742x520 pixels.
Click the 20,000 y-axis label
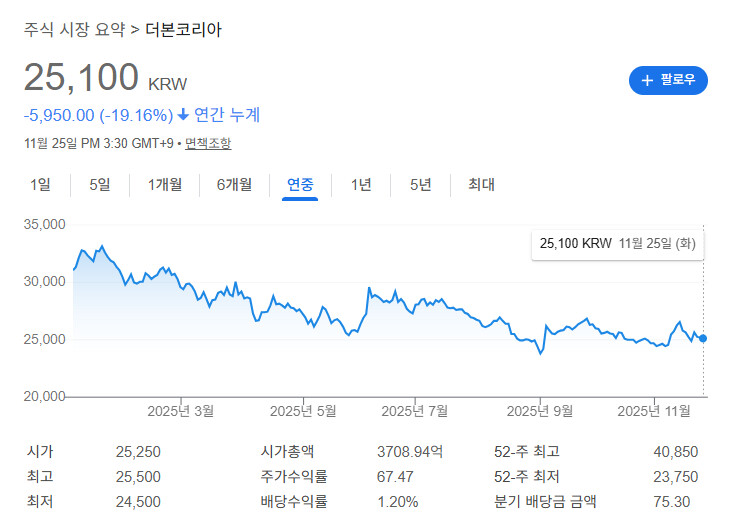[x=44, y=397]
